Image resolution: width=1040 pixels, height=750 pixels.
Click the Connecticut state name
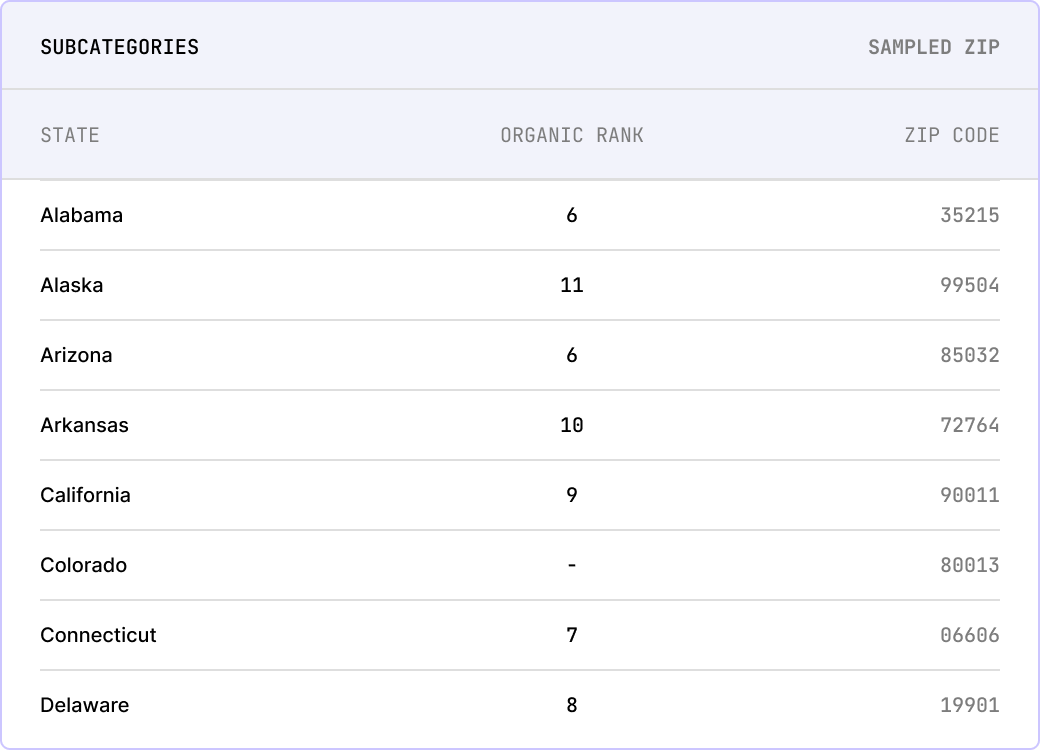click(x=98, y=635)
